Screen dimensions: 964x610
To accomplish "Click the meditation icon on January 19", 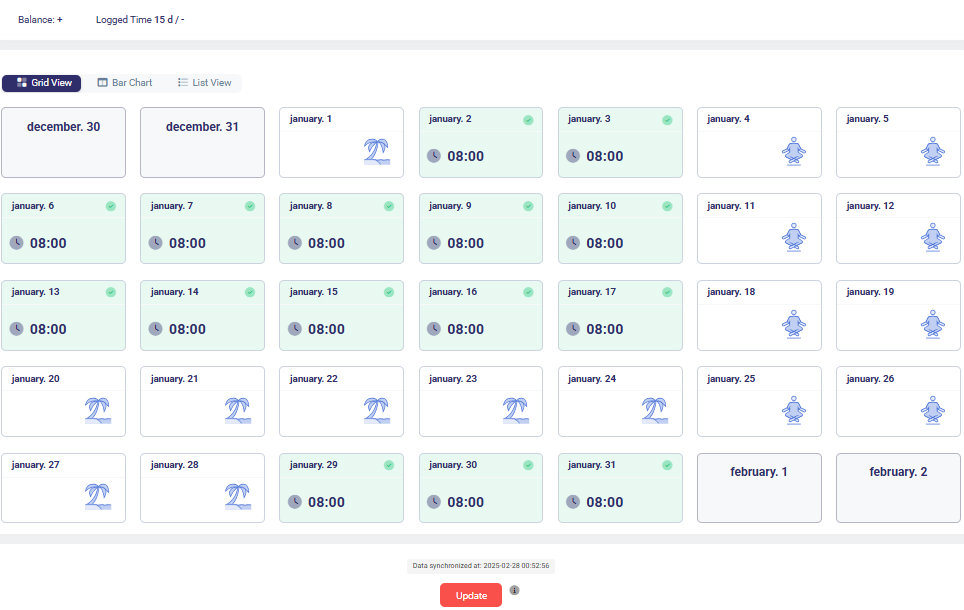I will pyautogui.click(x=932, y=325).
